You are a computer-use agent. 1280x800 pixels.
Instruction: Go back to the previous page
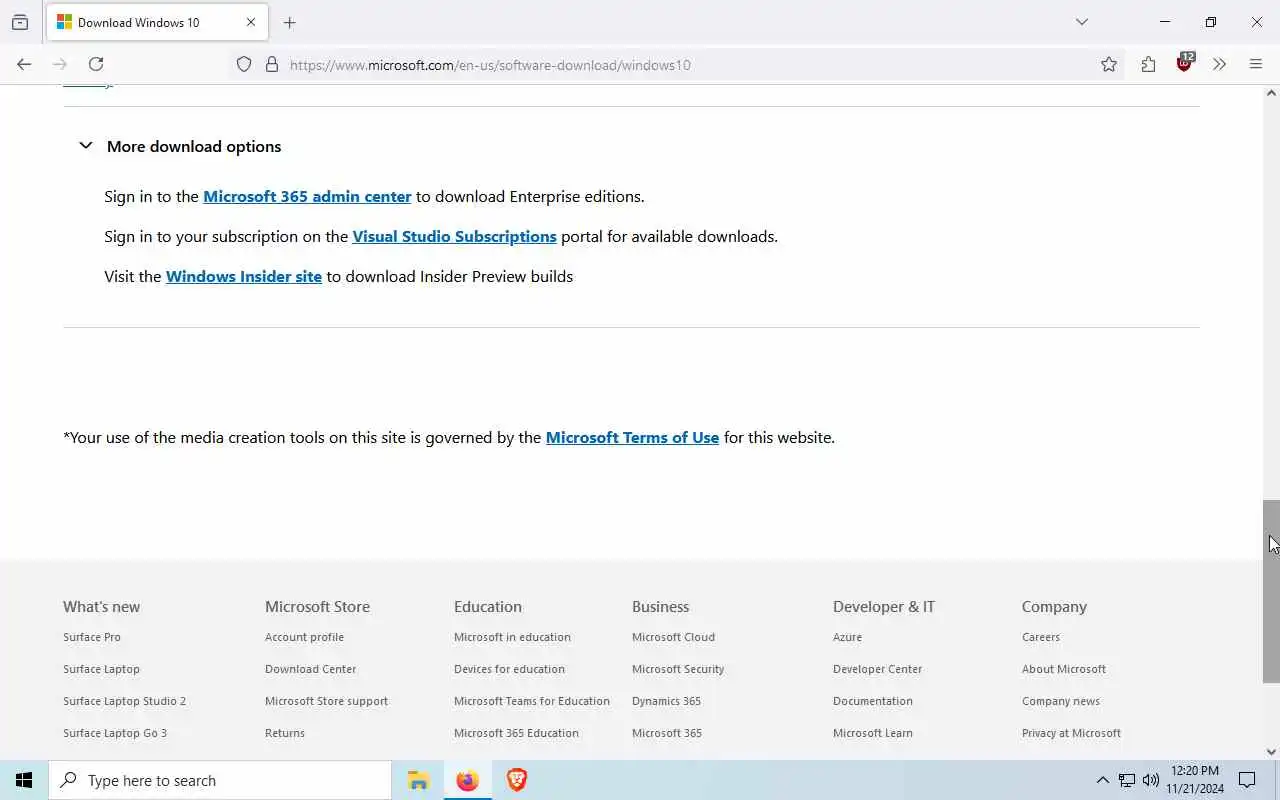pyautogui.click(x=24, y=64)
